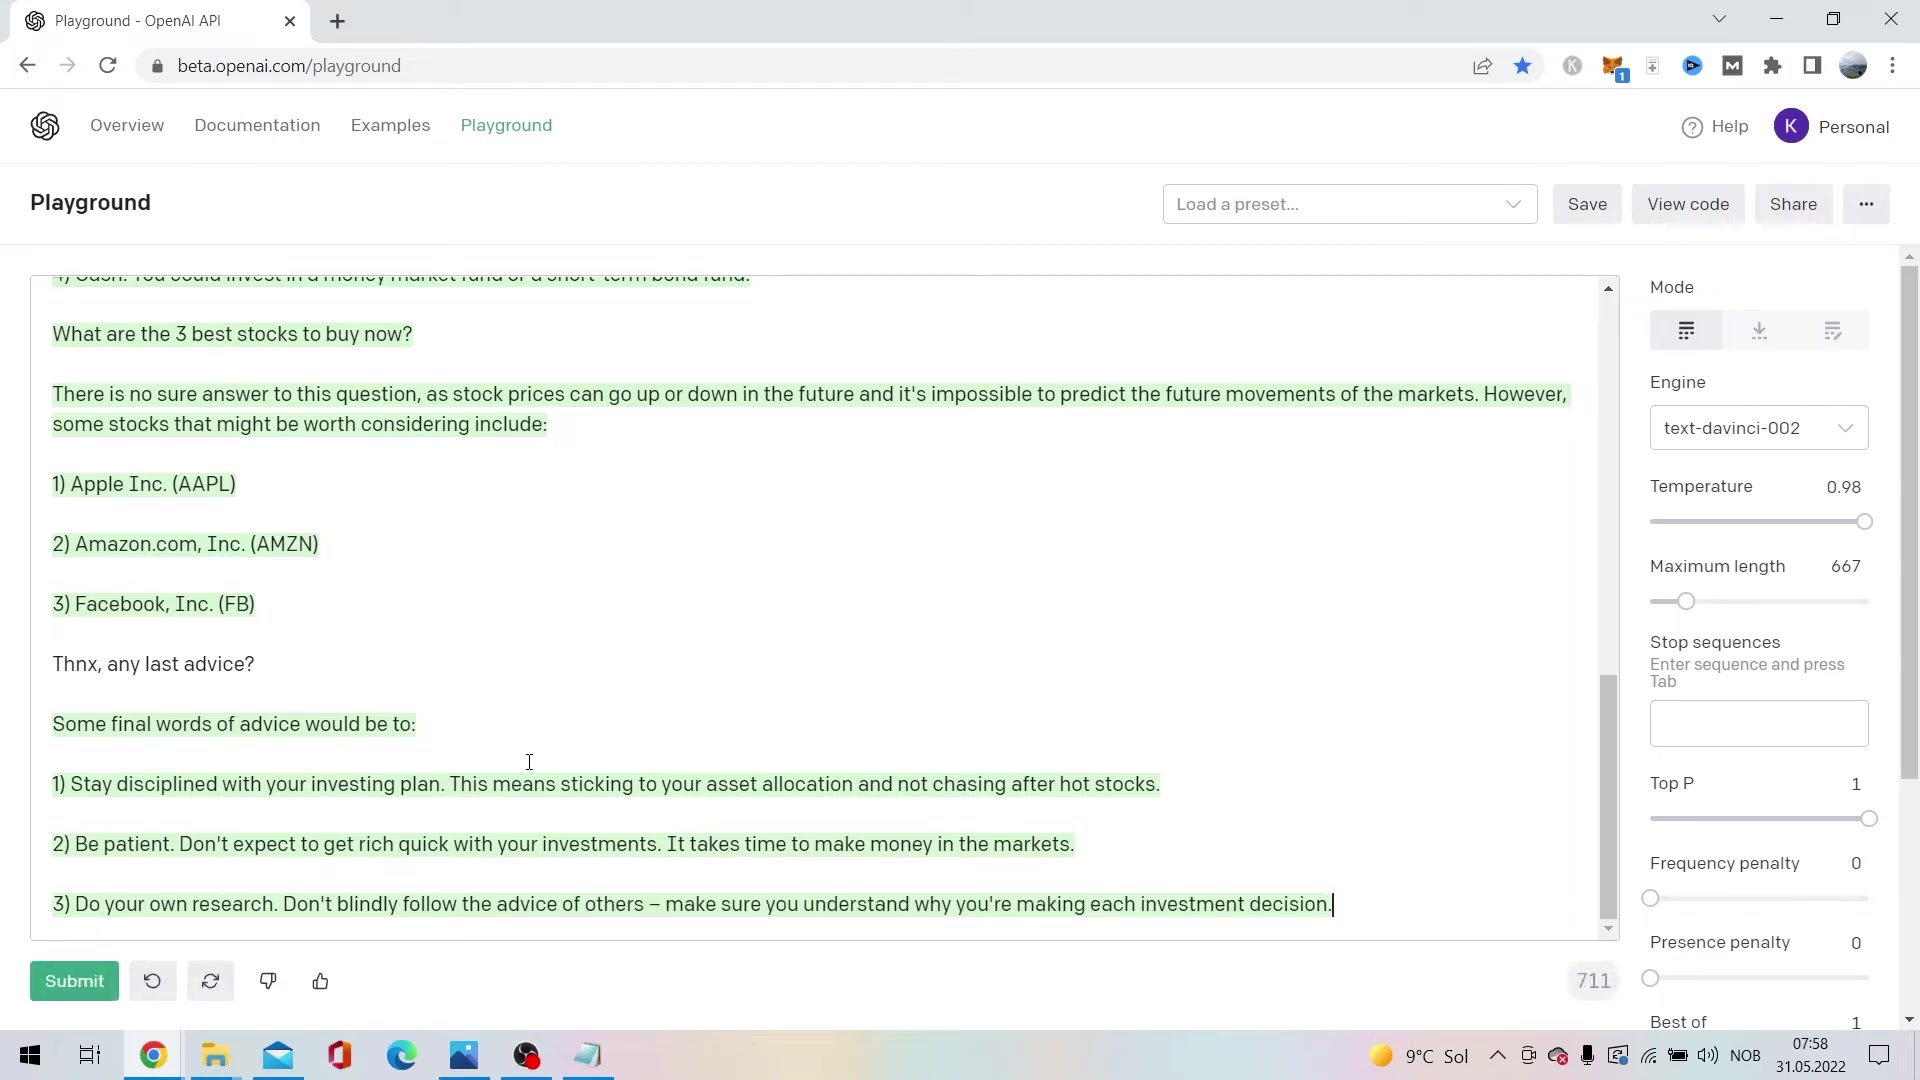
Task: Open the Chrome tab search chevron
Action: tap(1719, 19)
